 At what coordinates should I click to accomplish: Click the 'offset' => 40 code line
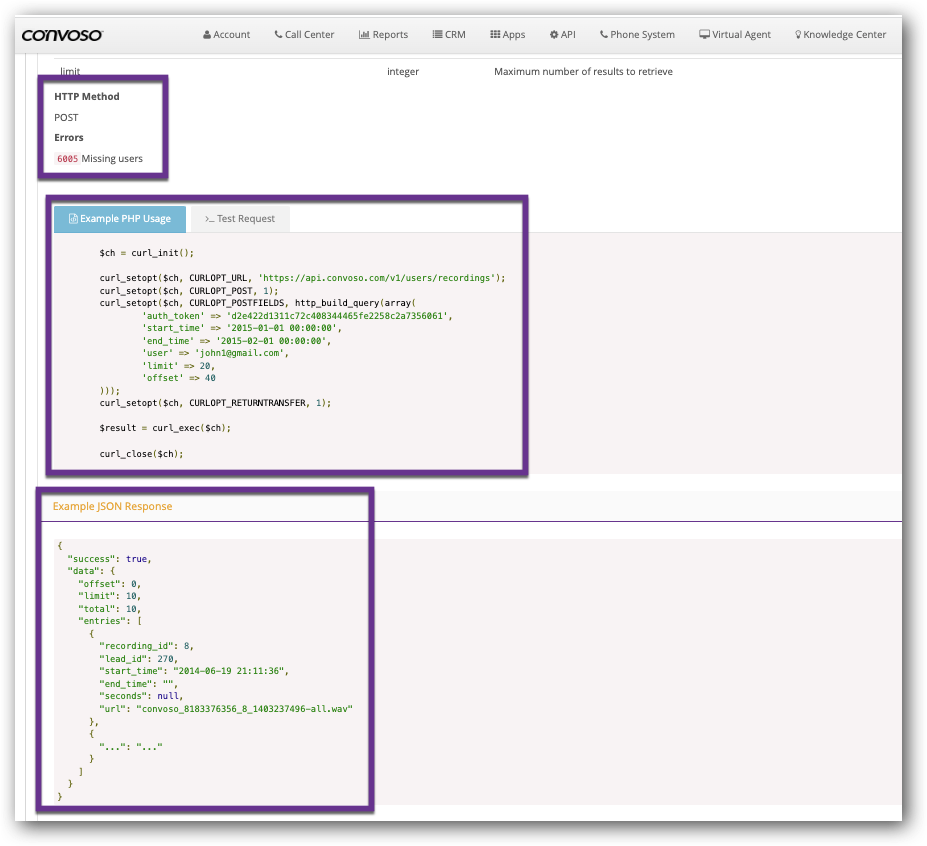tap(179, 378)
